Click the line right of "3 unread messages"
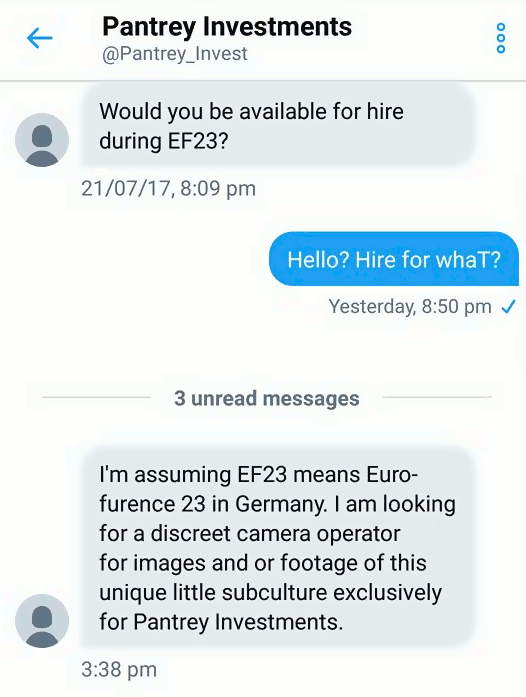This screenshot has height=697, width=526. tap(437, 397)
